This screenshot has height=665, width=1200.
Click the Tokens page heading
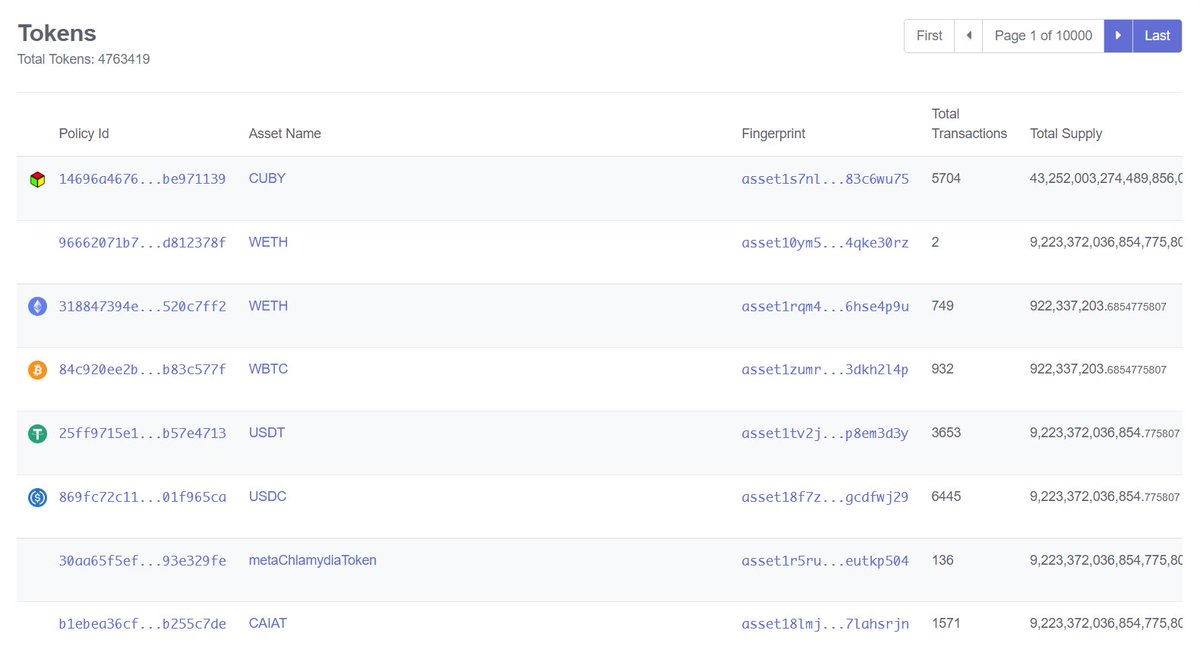pos(57,32)
